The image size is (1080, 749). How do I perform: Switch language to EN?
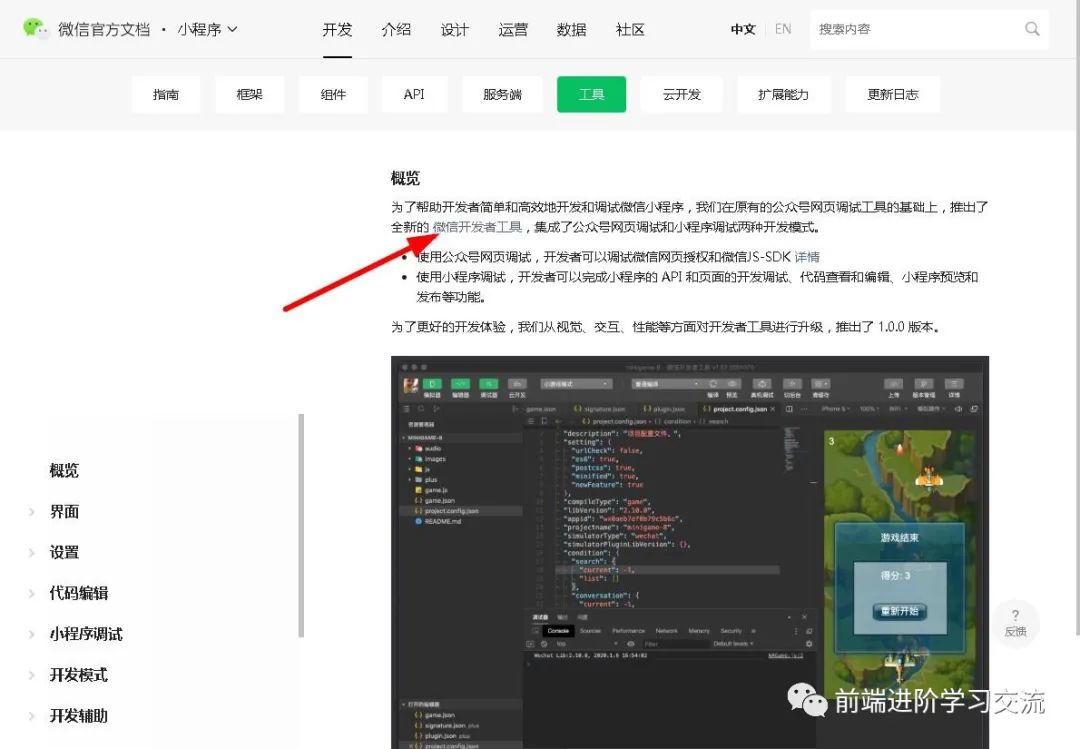(783, 29)
